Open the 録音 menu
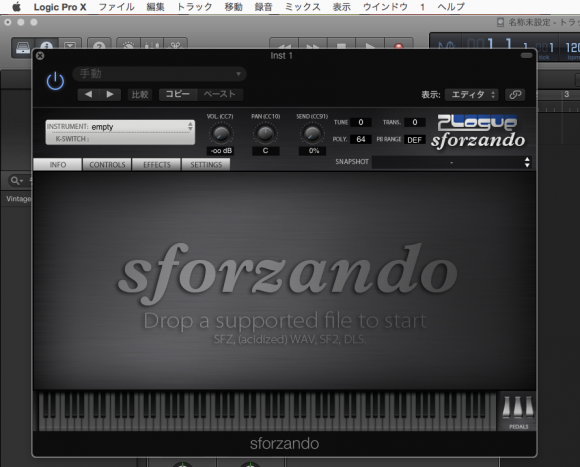This screenshot has width=580, height=467. tap(263, 7)
